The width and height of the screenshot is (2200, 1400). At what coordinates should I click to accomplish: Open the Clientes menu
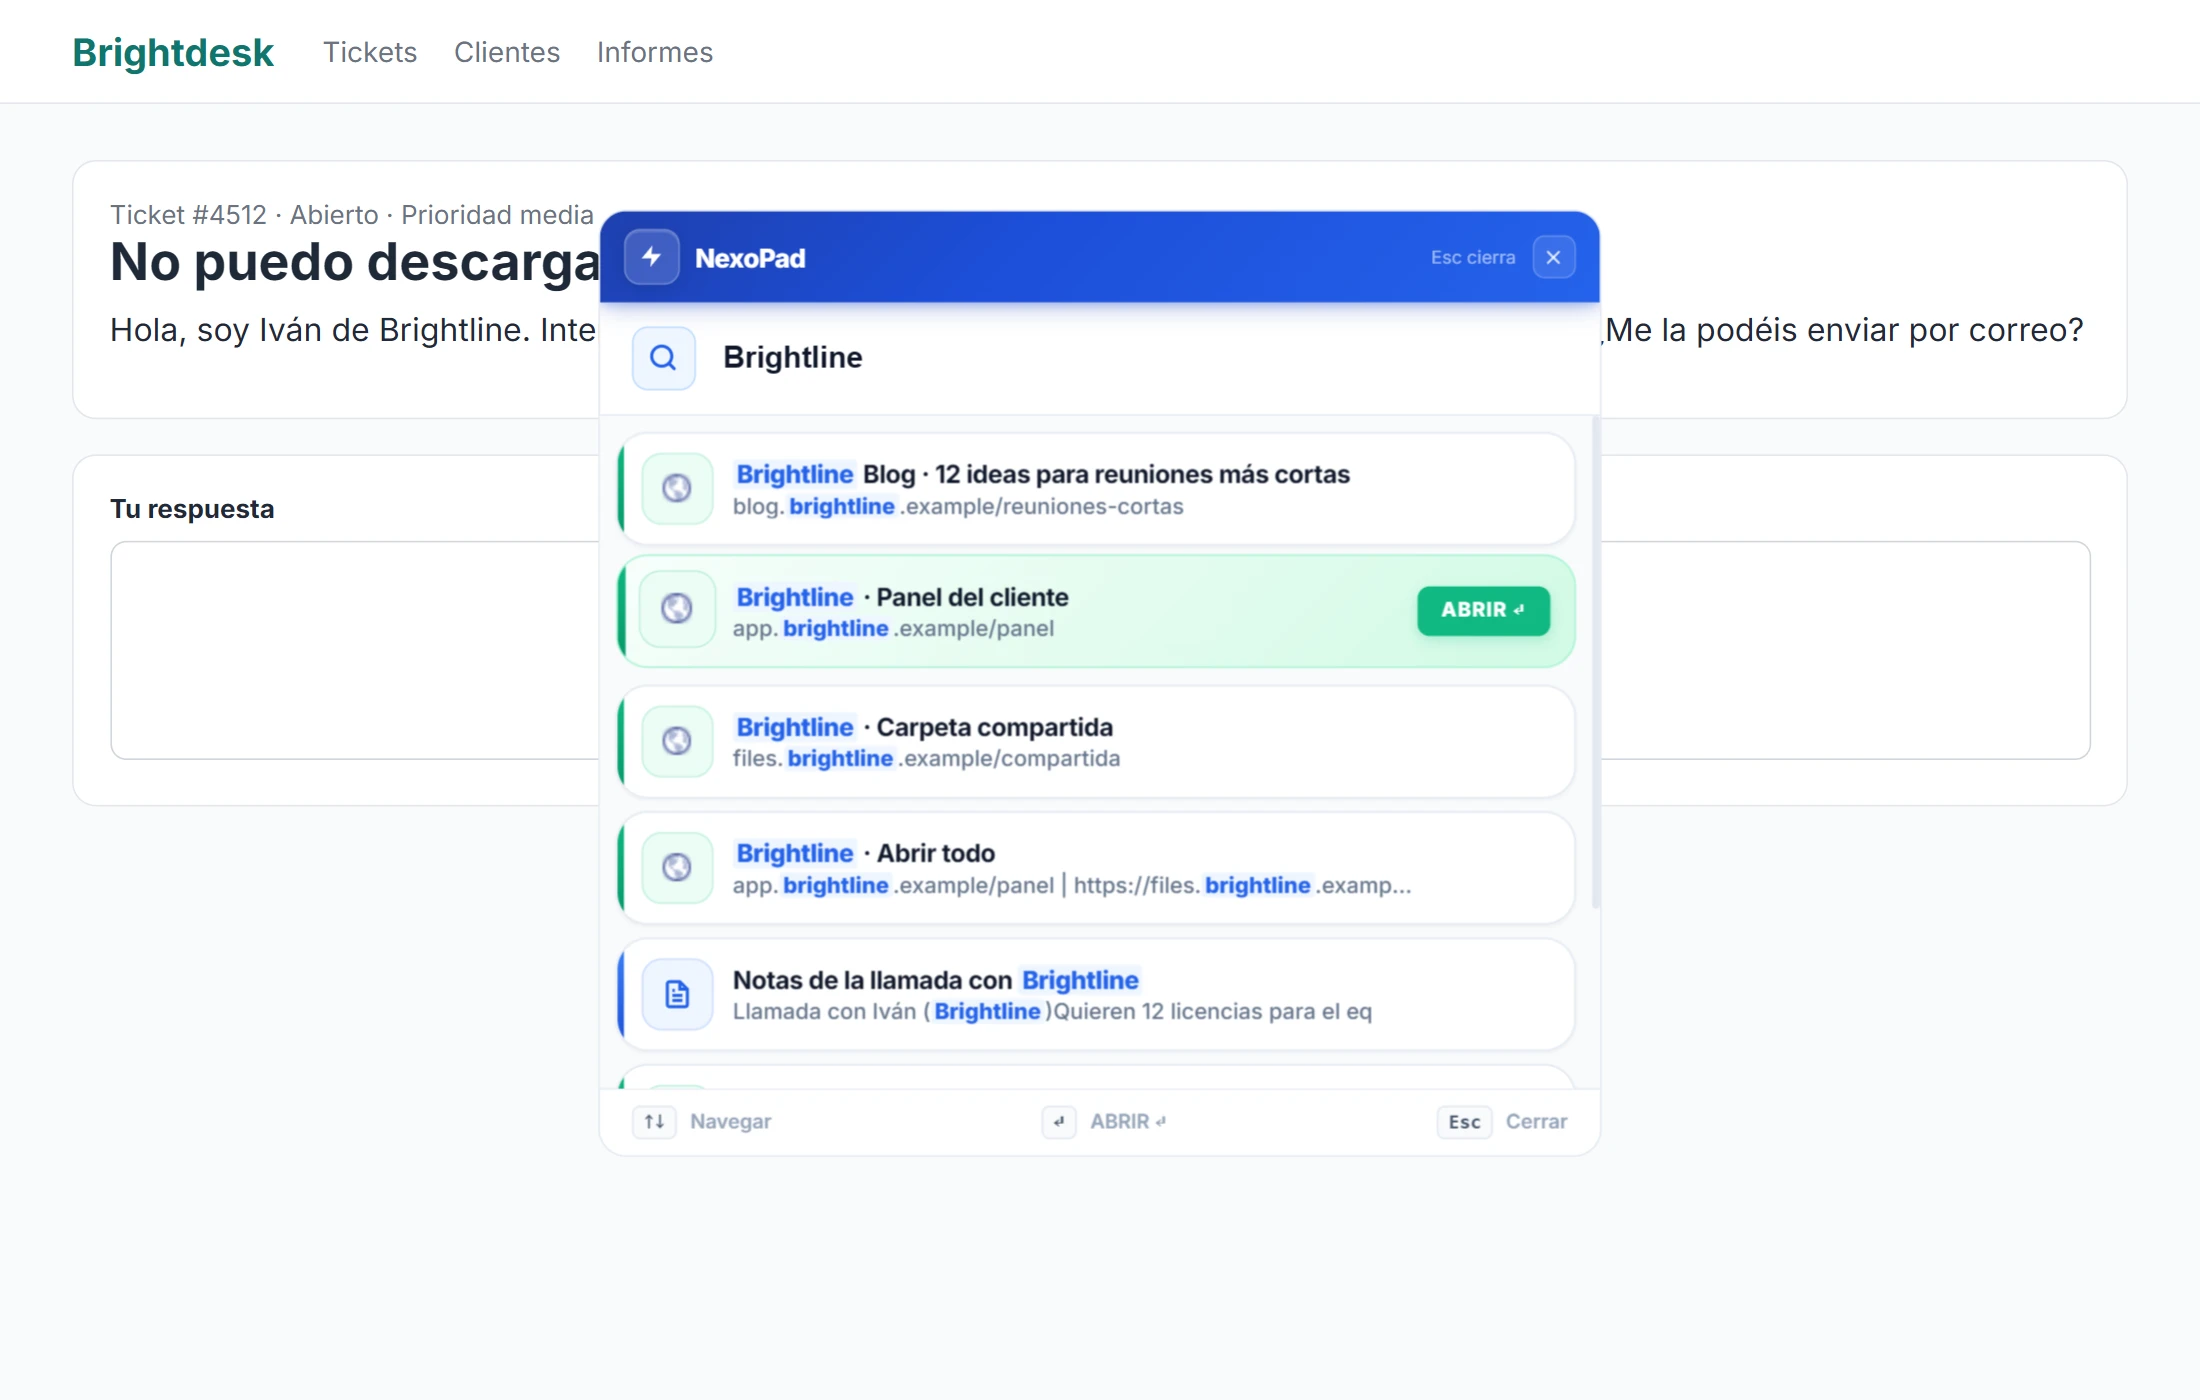pos(507,52)
